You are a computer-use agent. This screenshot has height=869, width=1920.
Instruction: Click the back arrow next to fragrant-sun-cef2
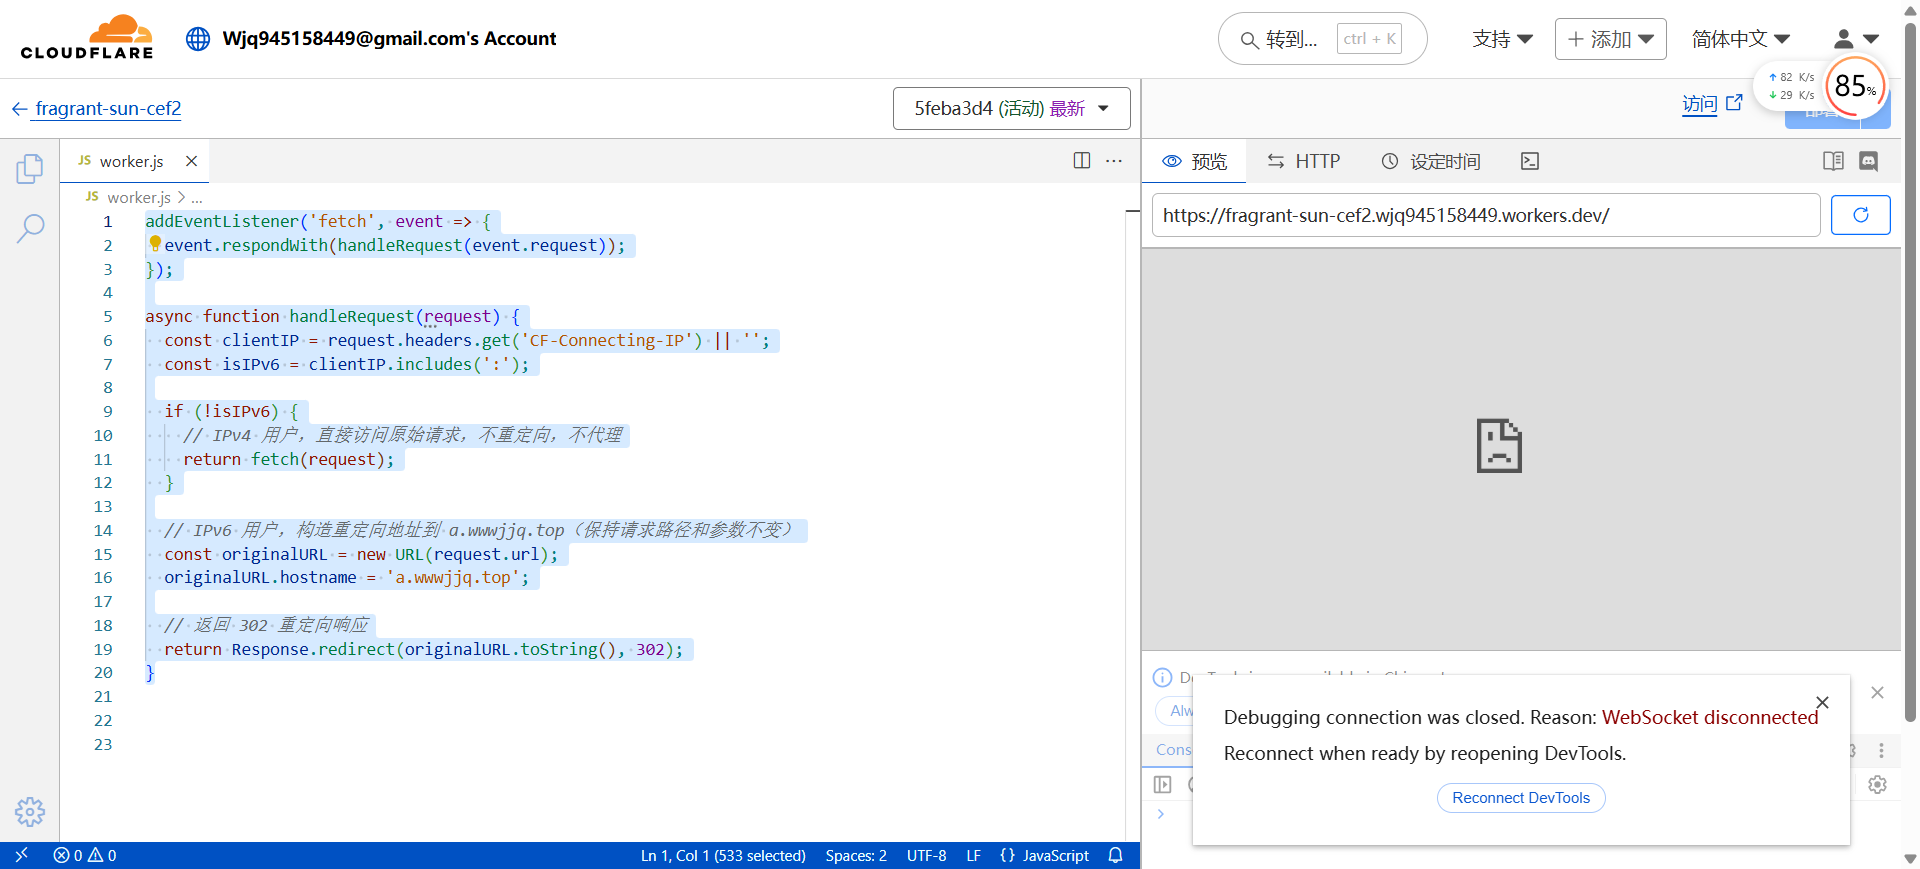[19, 109]
